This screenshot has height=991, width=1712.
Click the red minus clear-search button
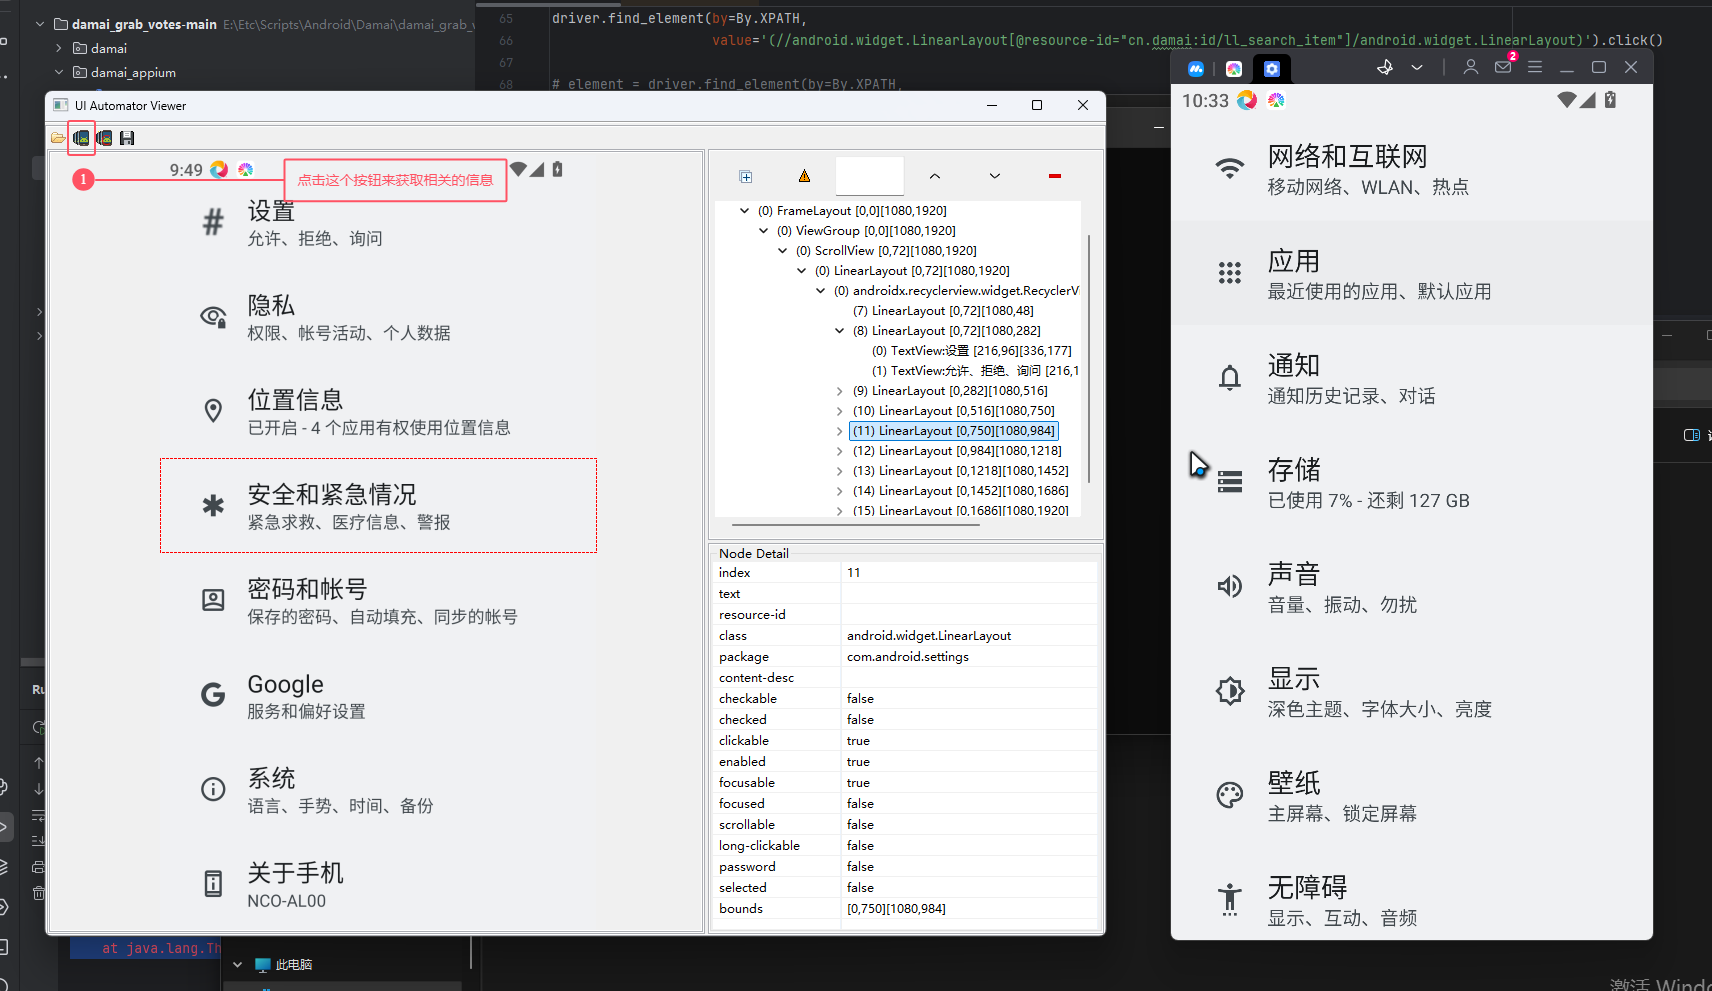click(1054, 176)
